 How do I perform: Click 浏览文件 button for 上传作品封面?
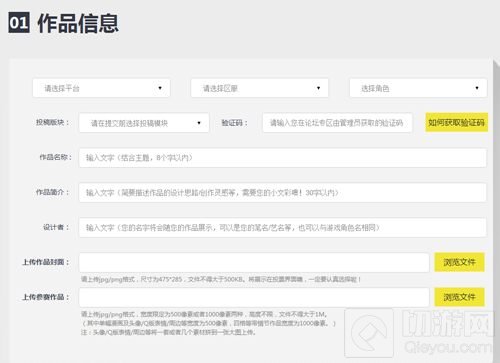click(x=459, y=262)
